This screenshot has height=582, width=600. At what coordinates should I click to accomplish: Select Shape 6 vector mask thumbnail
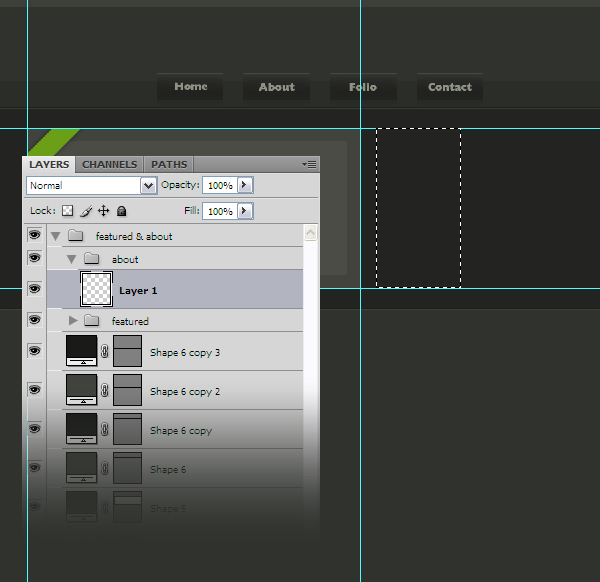127,468
